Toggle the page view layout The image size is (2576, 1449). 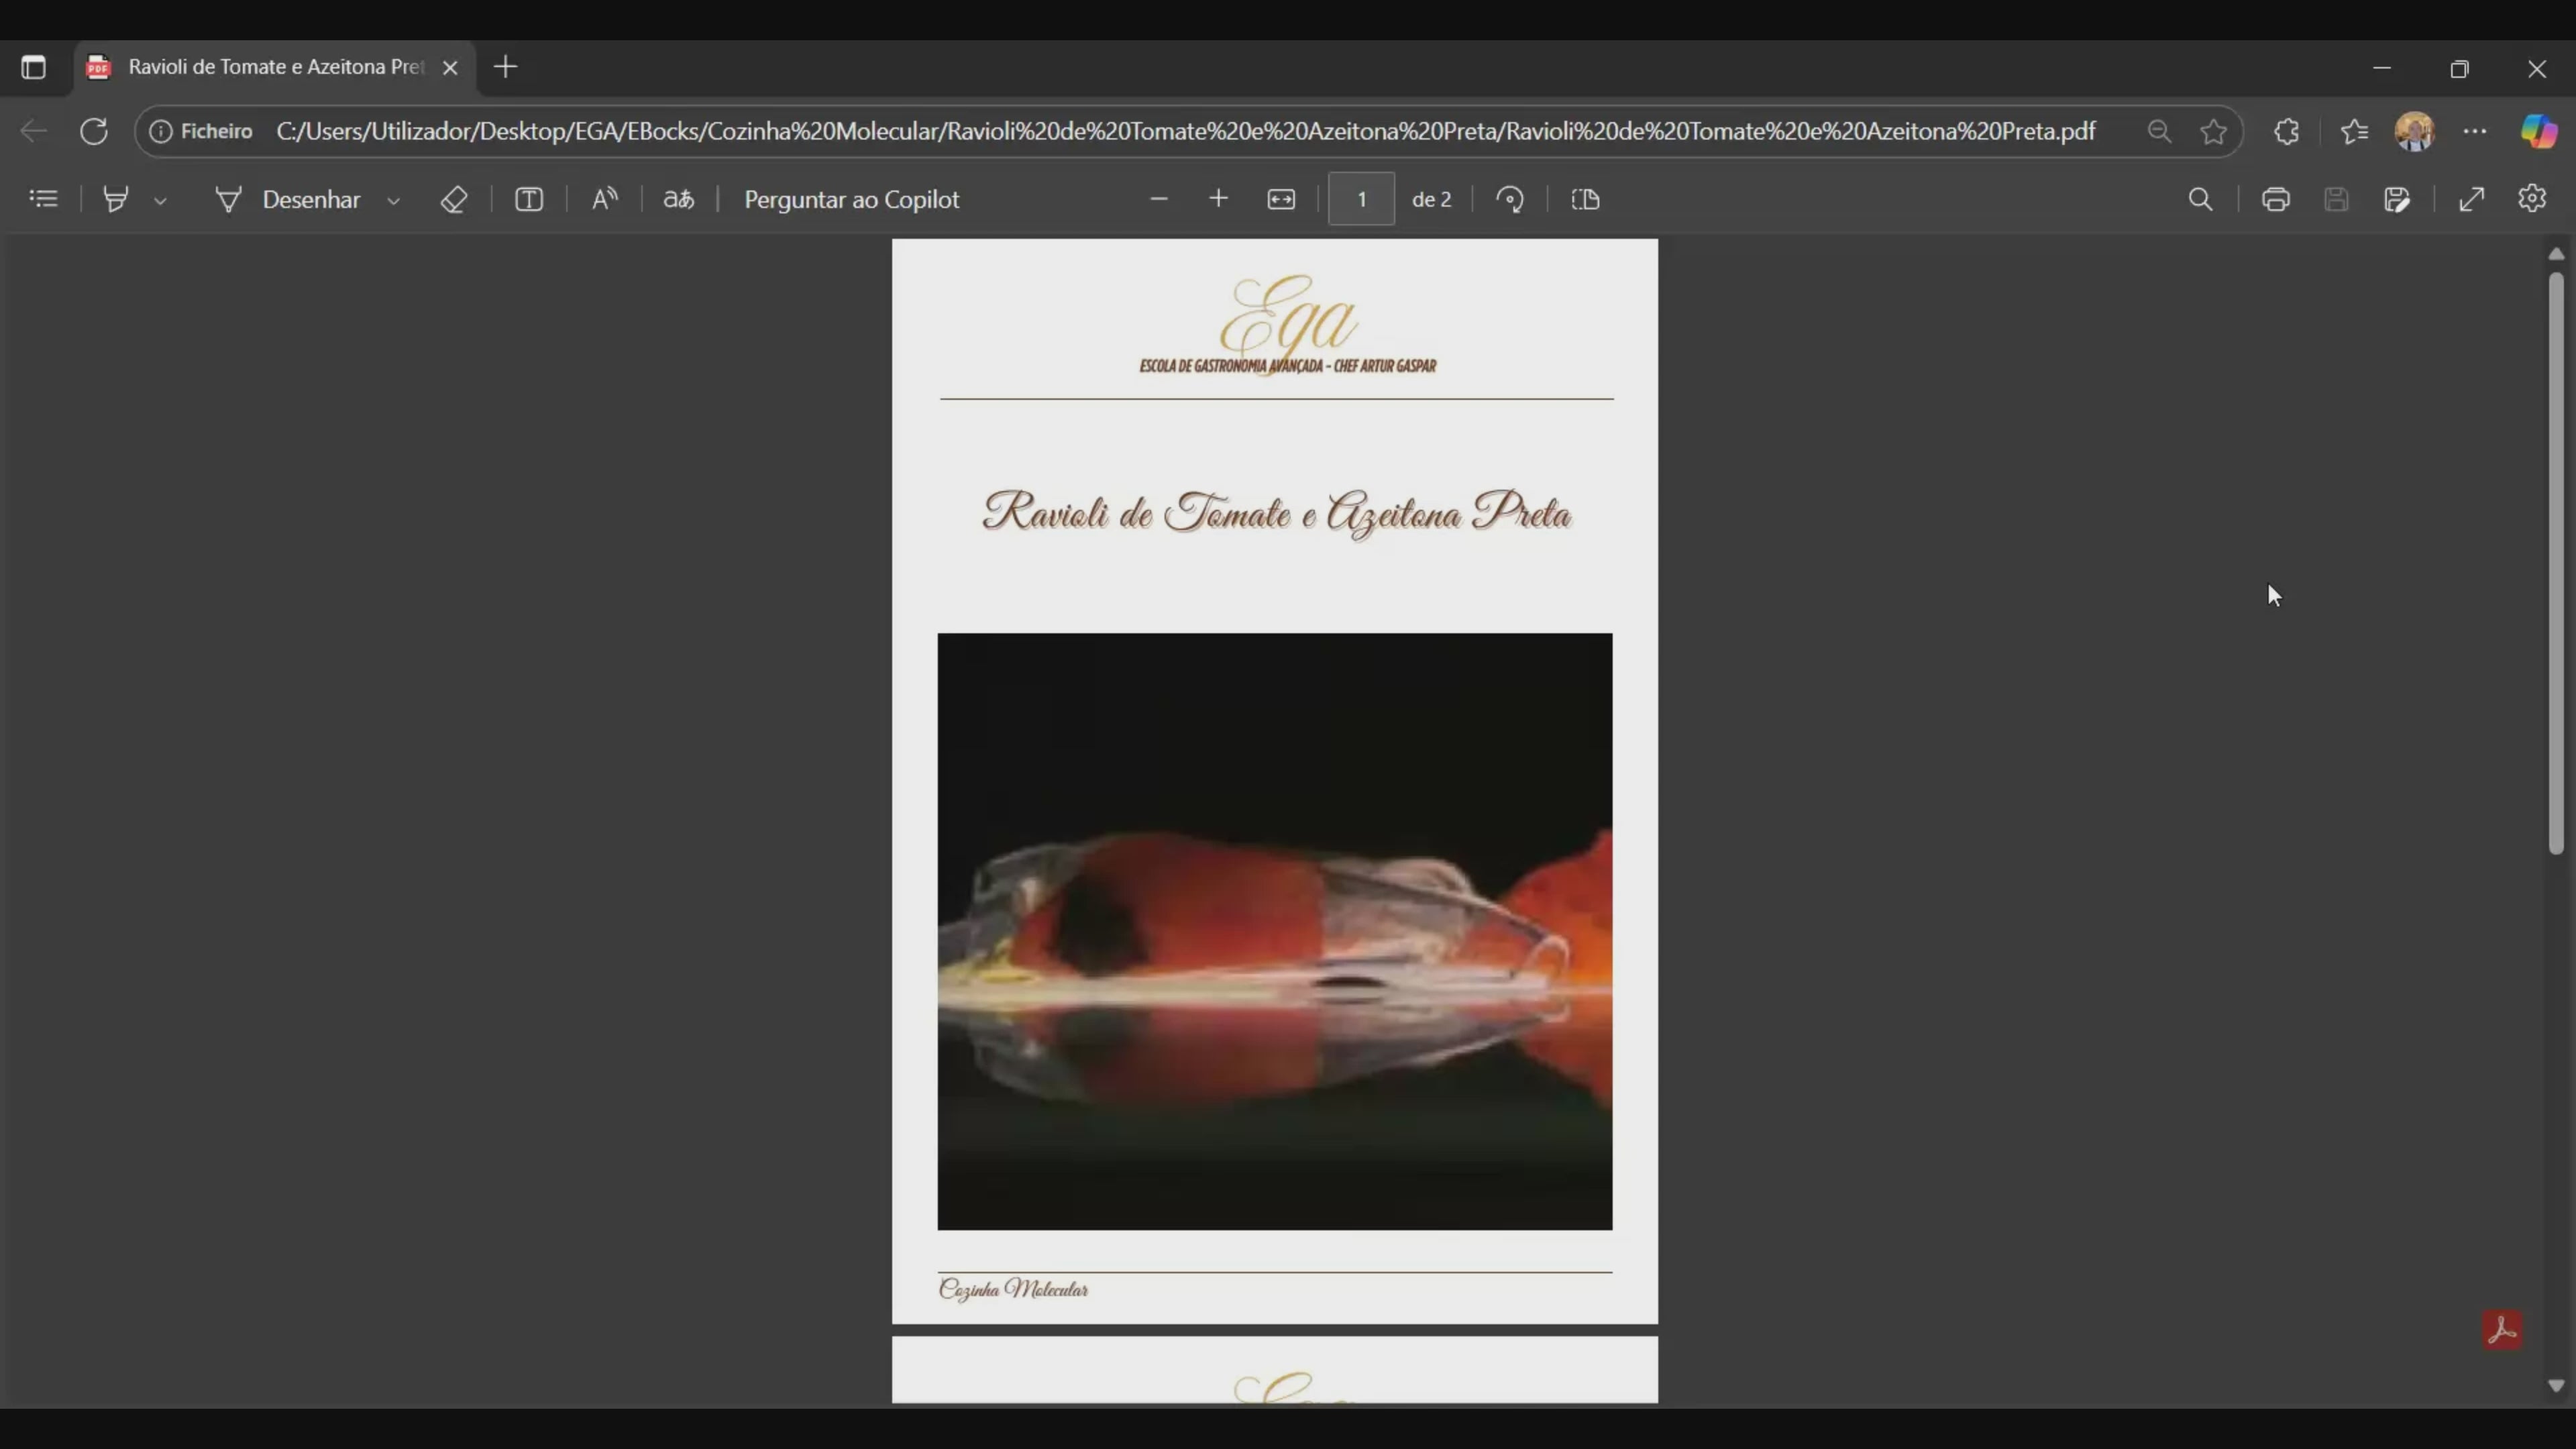click(1586, 199)
